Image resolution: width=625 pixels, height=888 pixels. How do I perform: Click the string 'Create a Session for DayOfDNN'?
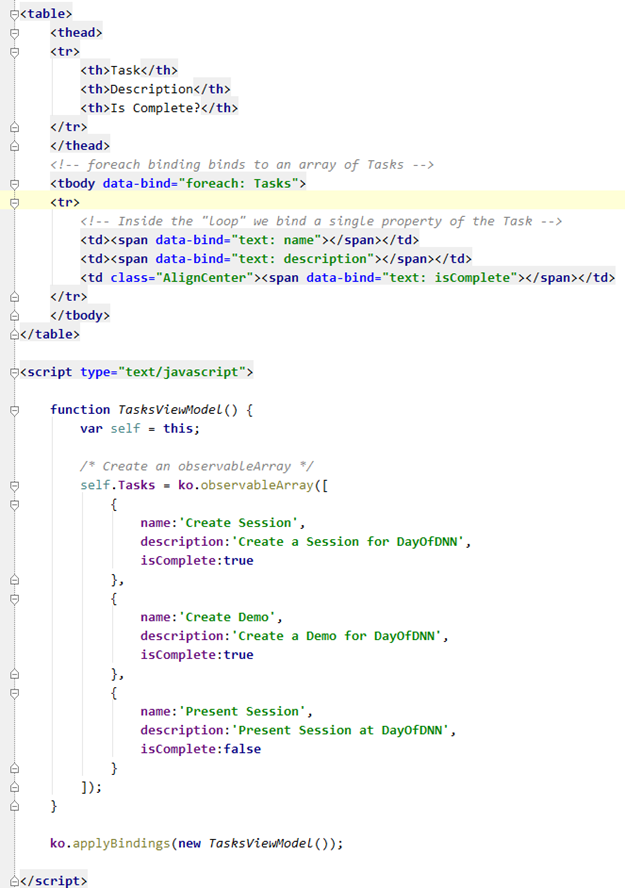[x=348, y=542]
